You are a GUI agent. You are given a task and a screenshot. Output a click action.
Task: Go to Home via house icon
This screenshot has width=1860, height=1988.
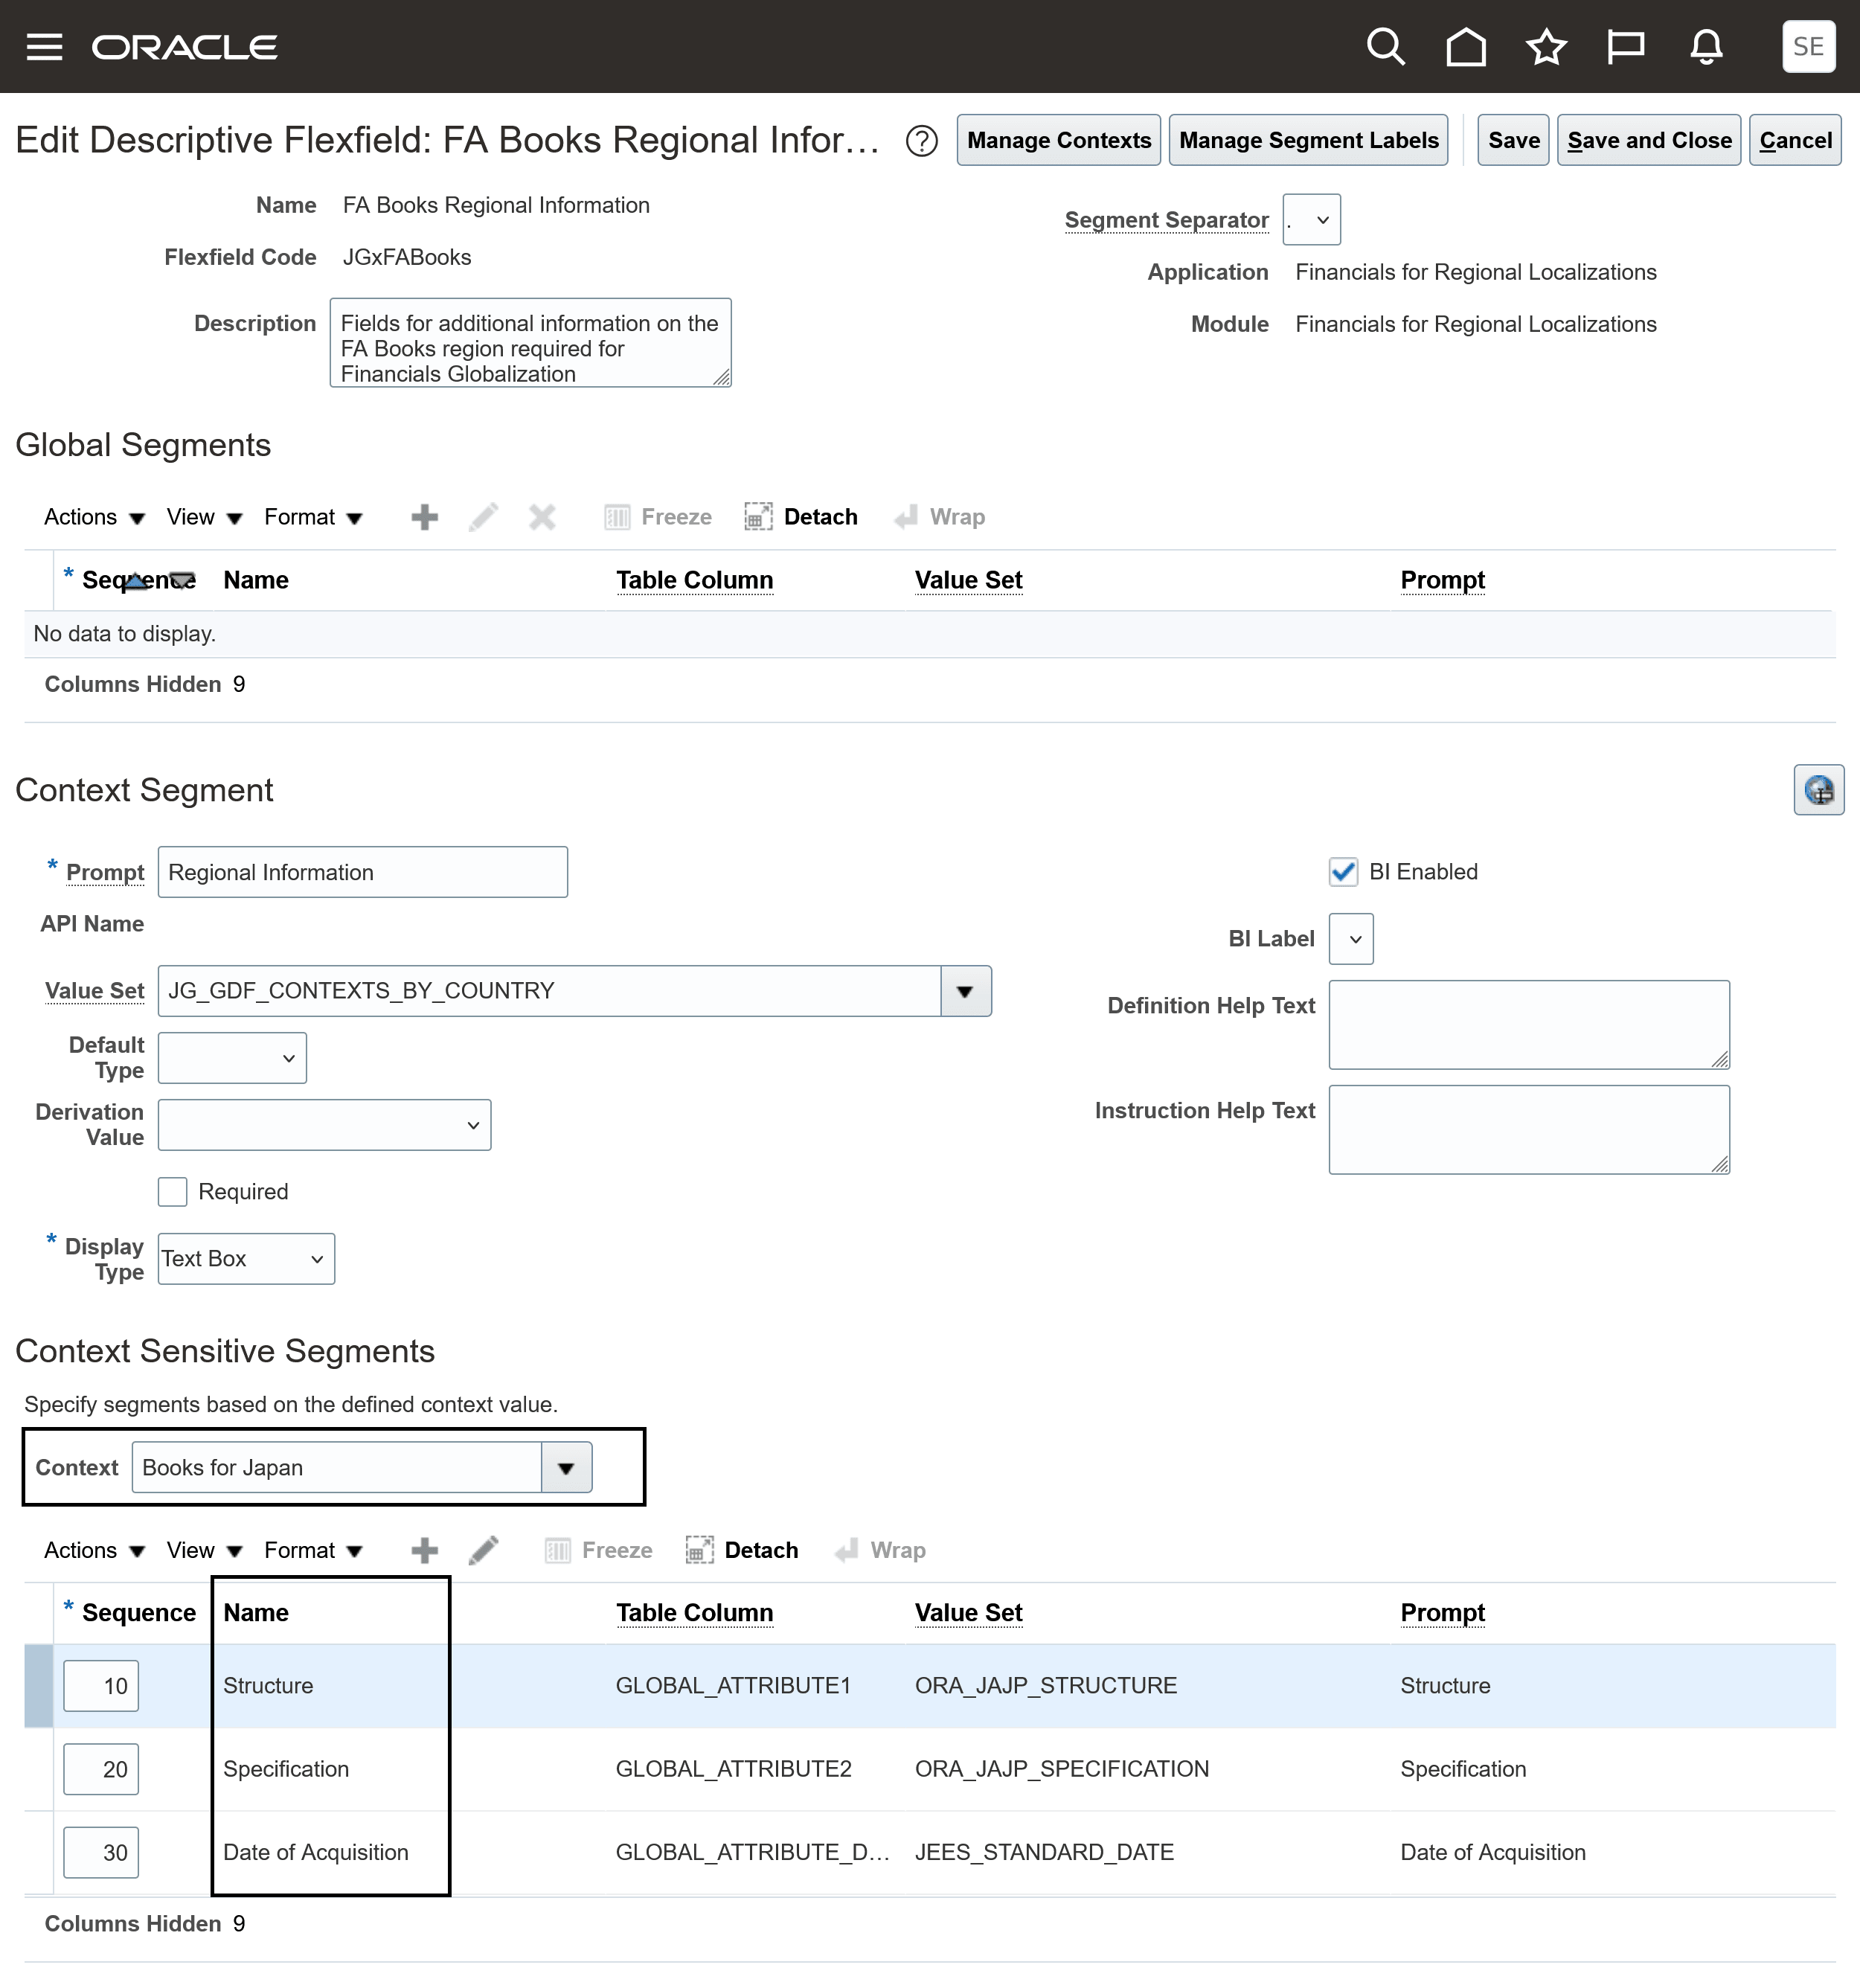1465,47
